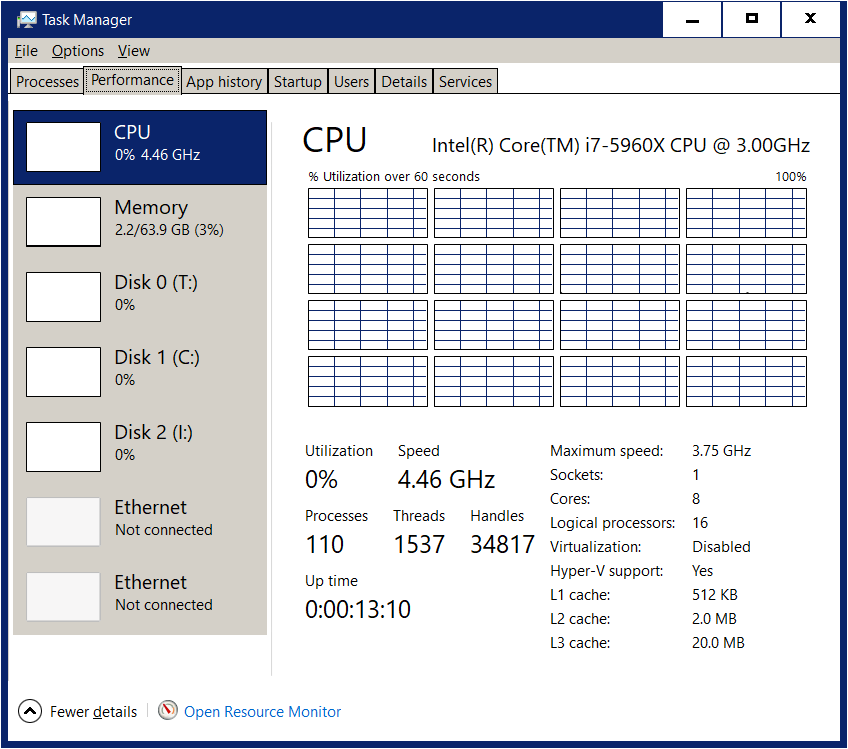848x749 pixels.
Task: Open the View menu
Action: pos(133,51)
